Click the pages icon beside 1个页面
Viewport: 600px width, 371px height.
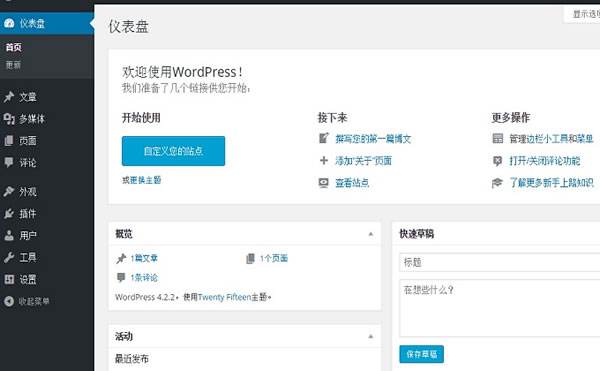(x=250, y=259)
